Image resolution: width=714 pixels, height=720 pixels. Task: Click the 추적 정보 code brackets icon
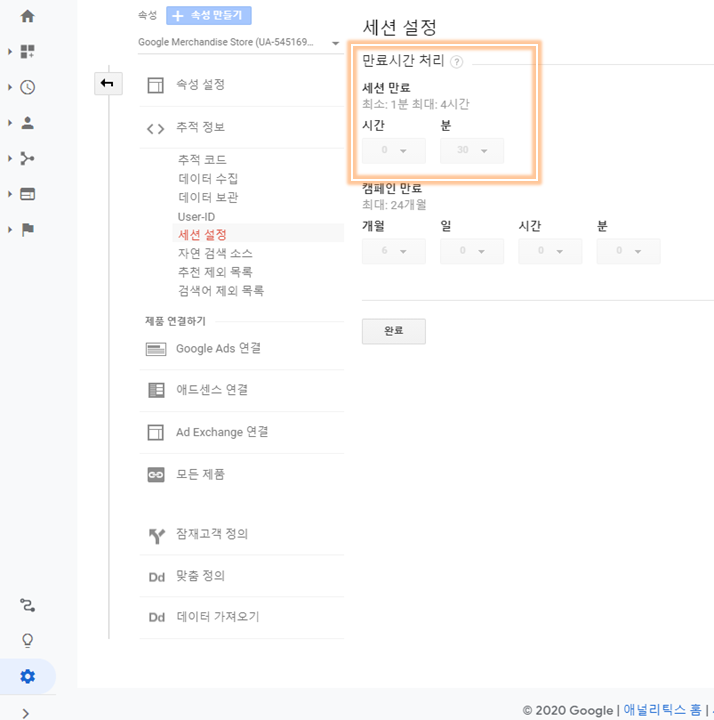pyautogui.click(x=156, y=129)
